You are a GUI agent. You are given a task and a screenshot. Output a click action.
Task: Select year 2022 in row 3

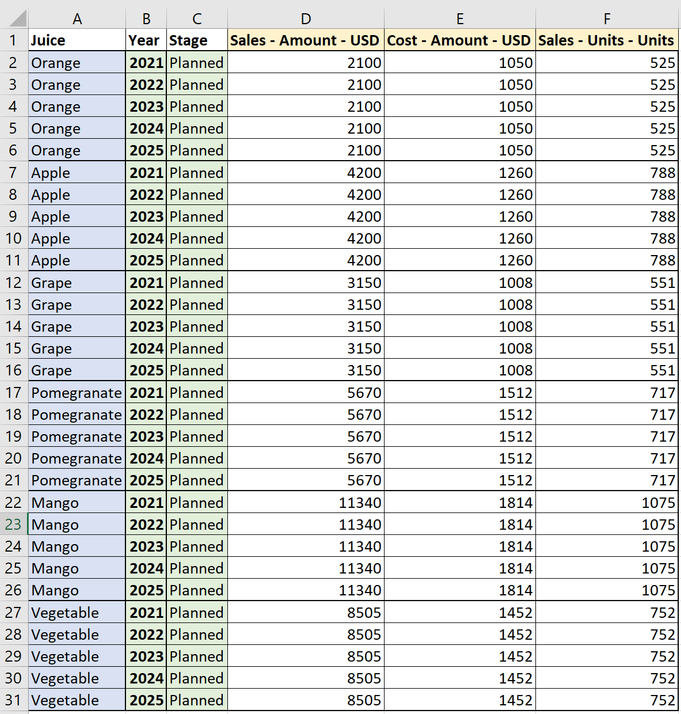point(146,84)
